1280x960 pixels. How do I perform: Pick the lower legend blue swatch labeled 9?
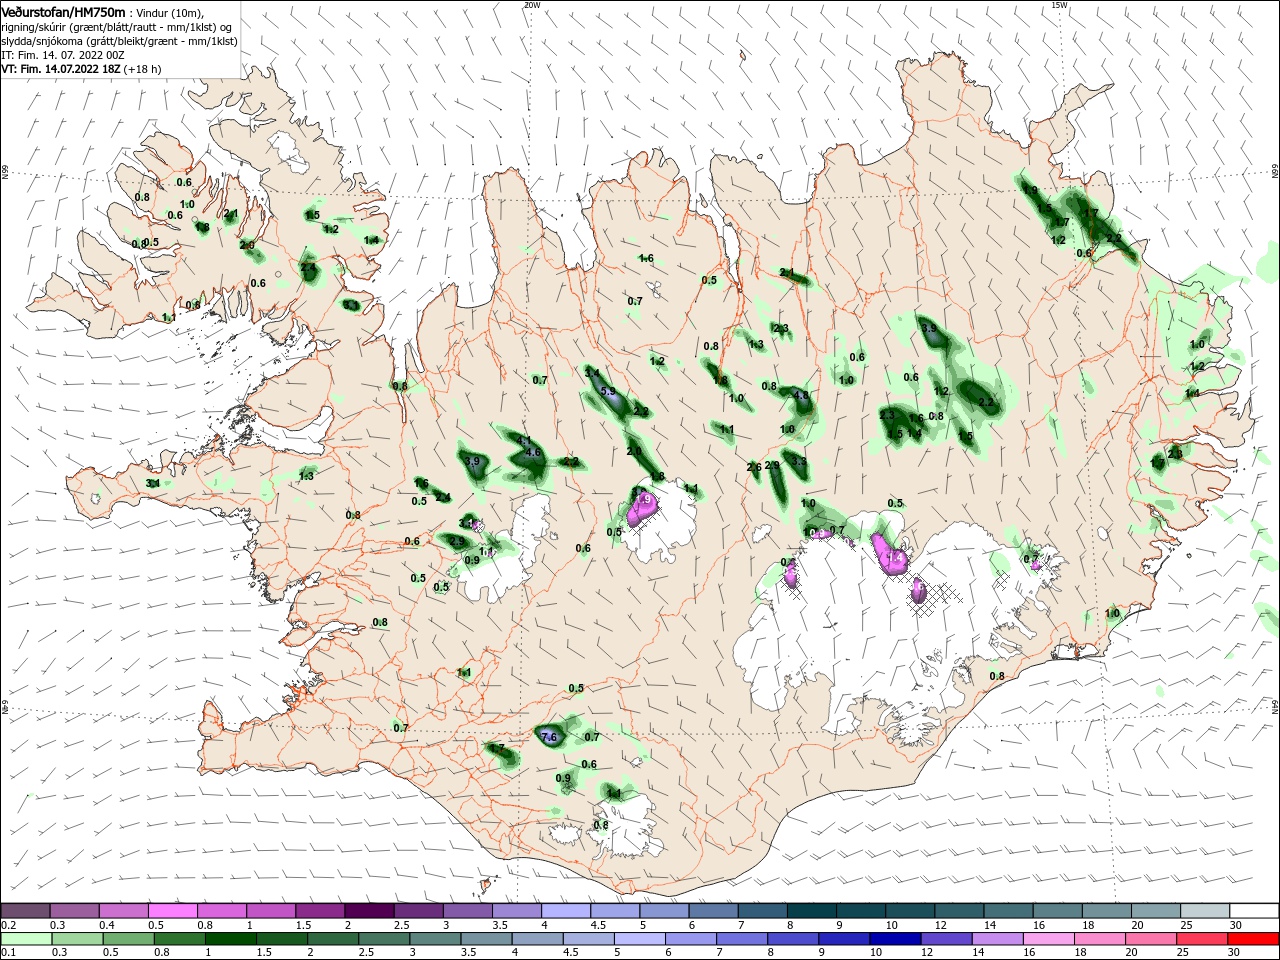[x=843, y=939]
